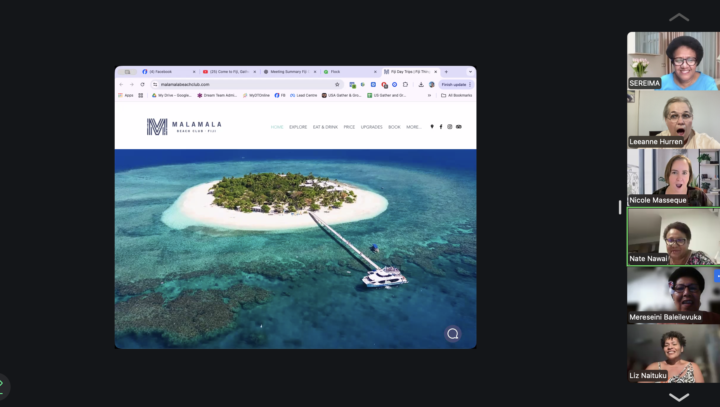Close the Flock tab
The image size is (720, 407).
coord(375,72)
